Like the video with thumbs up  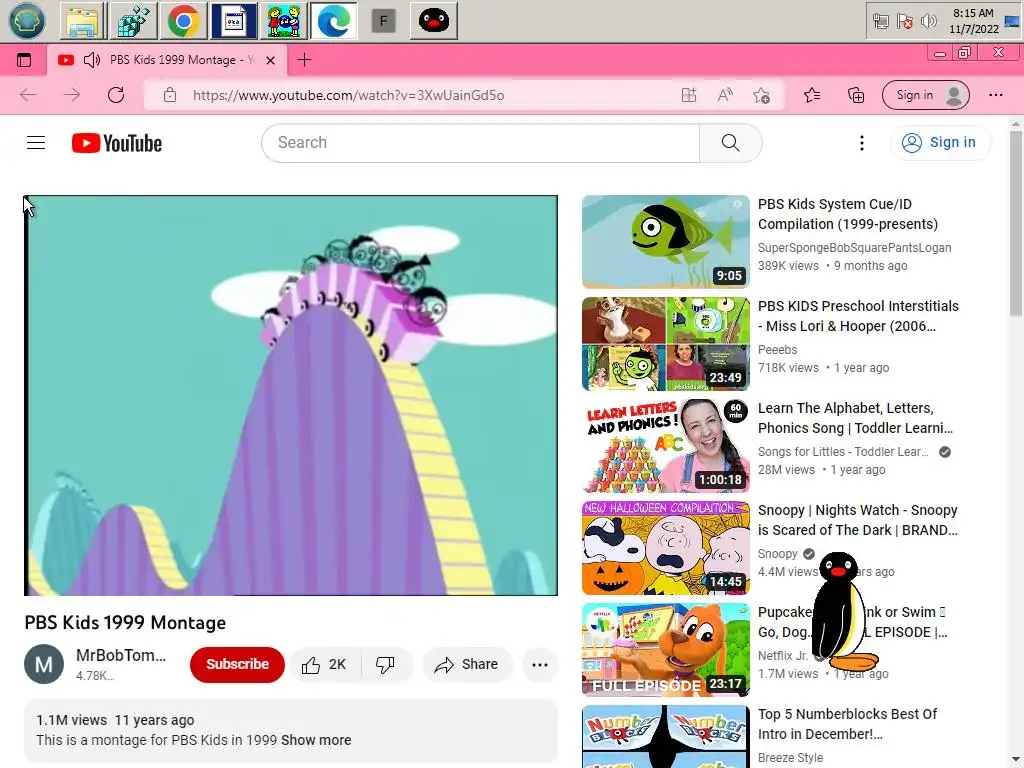tap(325, 665)
